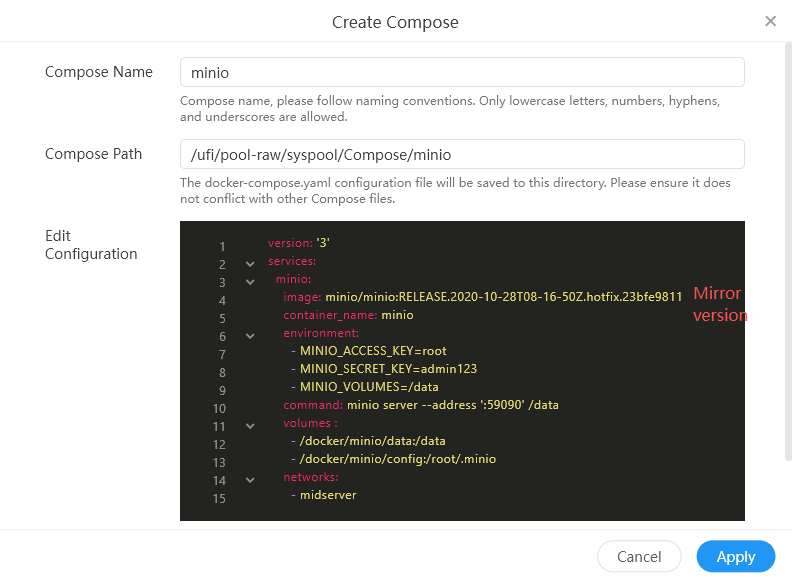Collapse the volumes section fold arrow
The image size is (792, 579).
pyautogui.click(x=250, y=426)
